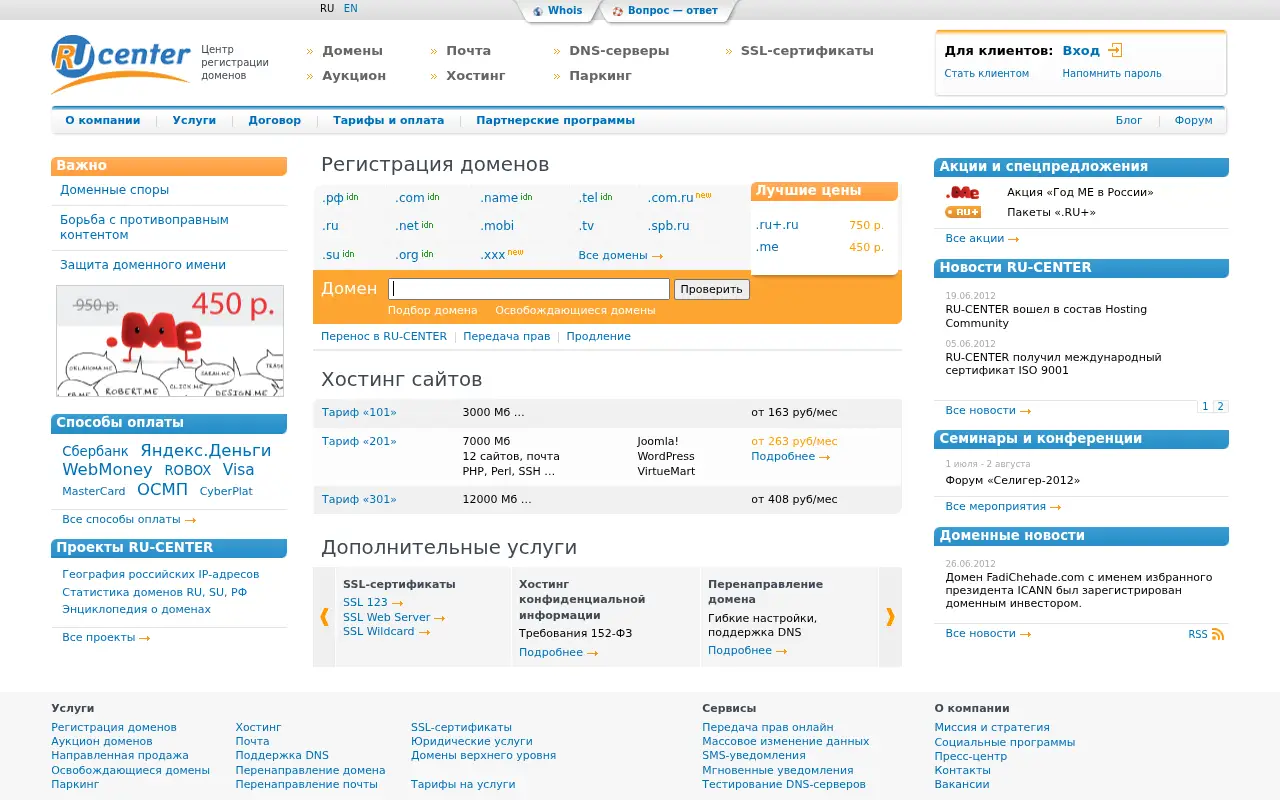Select О компании in navigation bar
Screen dimensions: 1280x800
103,120
